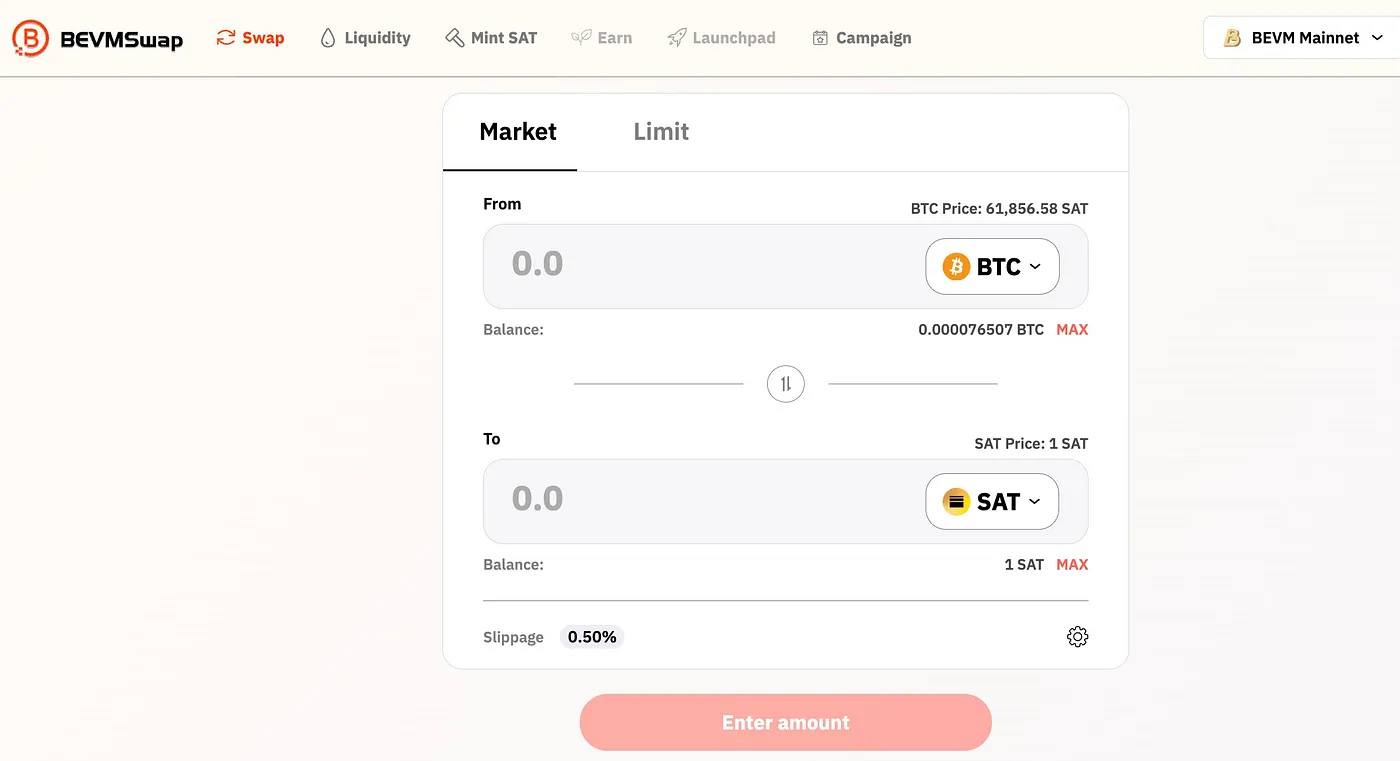The image size is (1400, 761).
Task: Click the 0.50% slippage badge
Action: click(x=592, y=637)
